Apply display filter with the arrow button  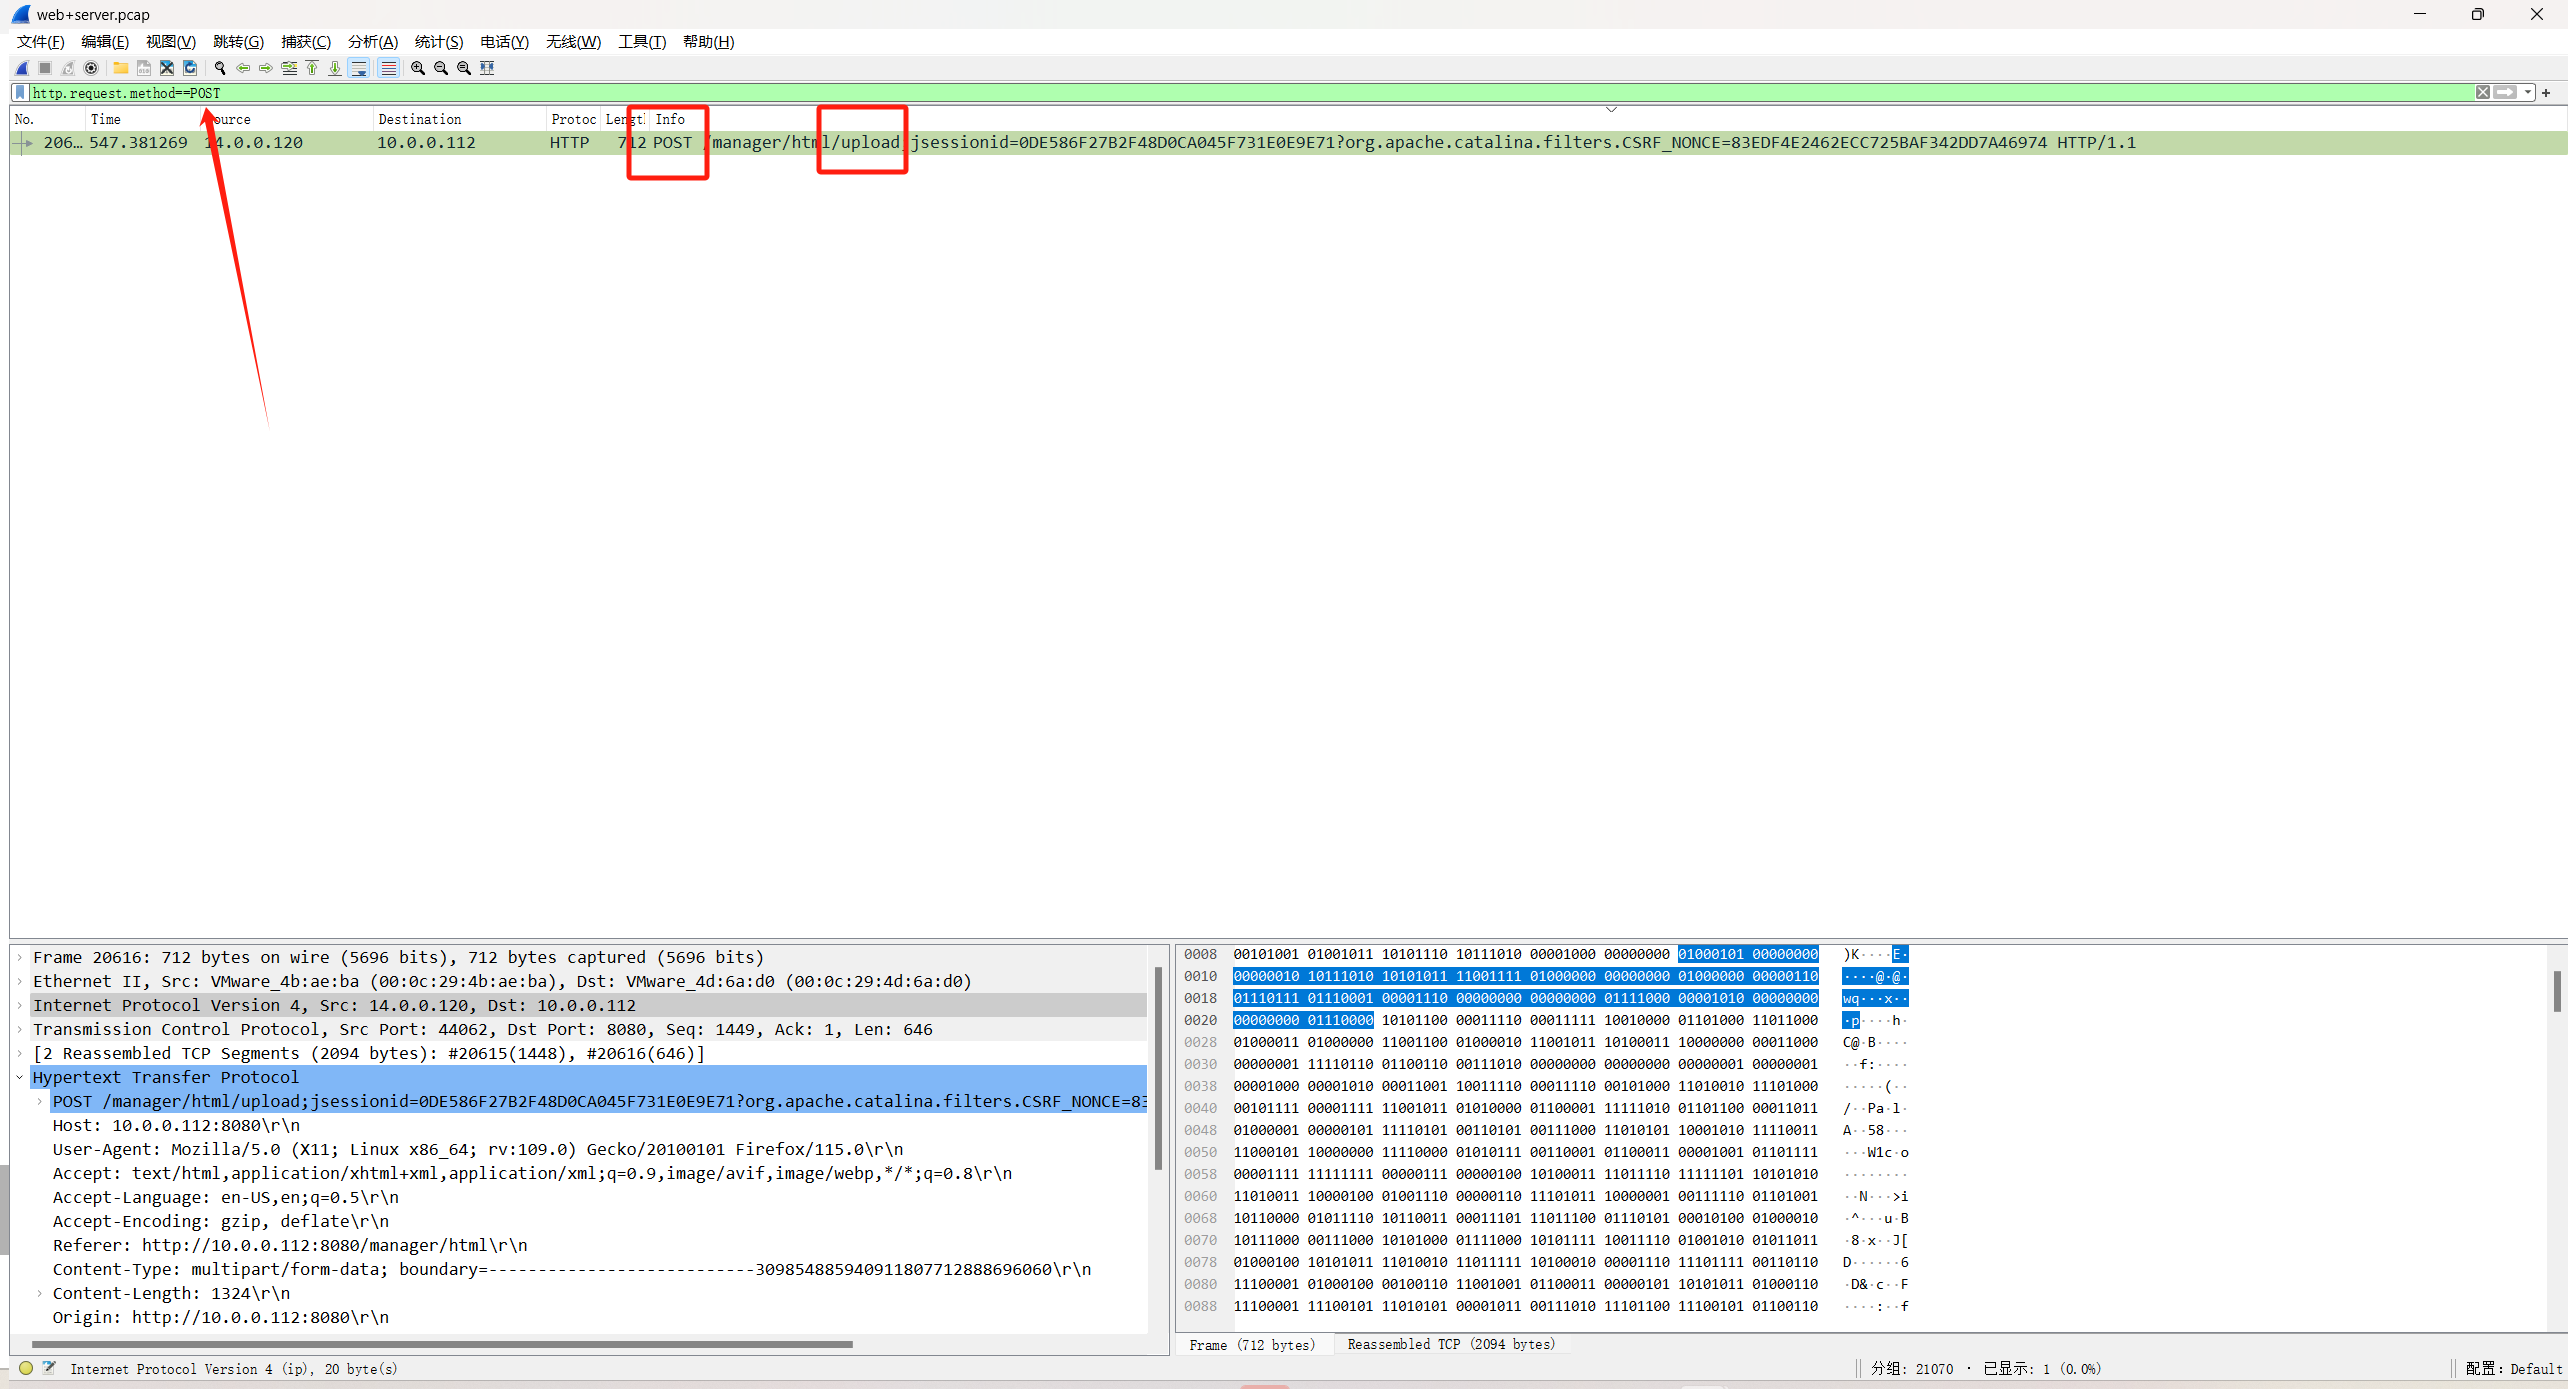(x=2506, y=93)
